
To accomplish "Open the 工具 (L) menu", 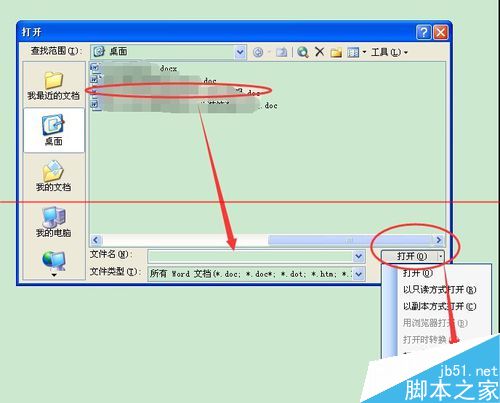I will (x=389, y=52).
